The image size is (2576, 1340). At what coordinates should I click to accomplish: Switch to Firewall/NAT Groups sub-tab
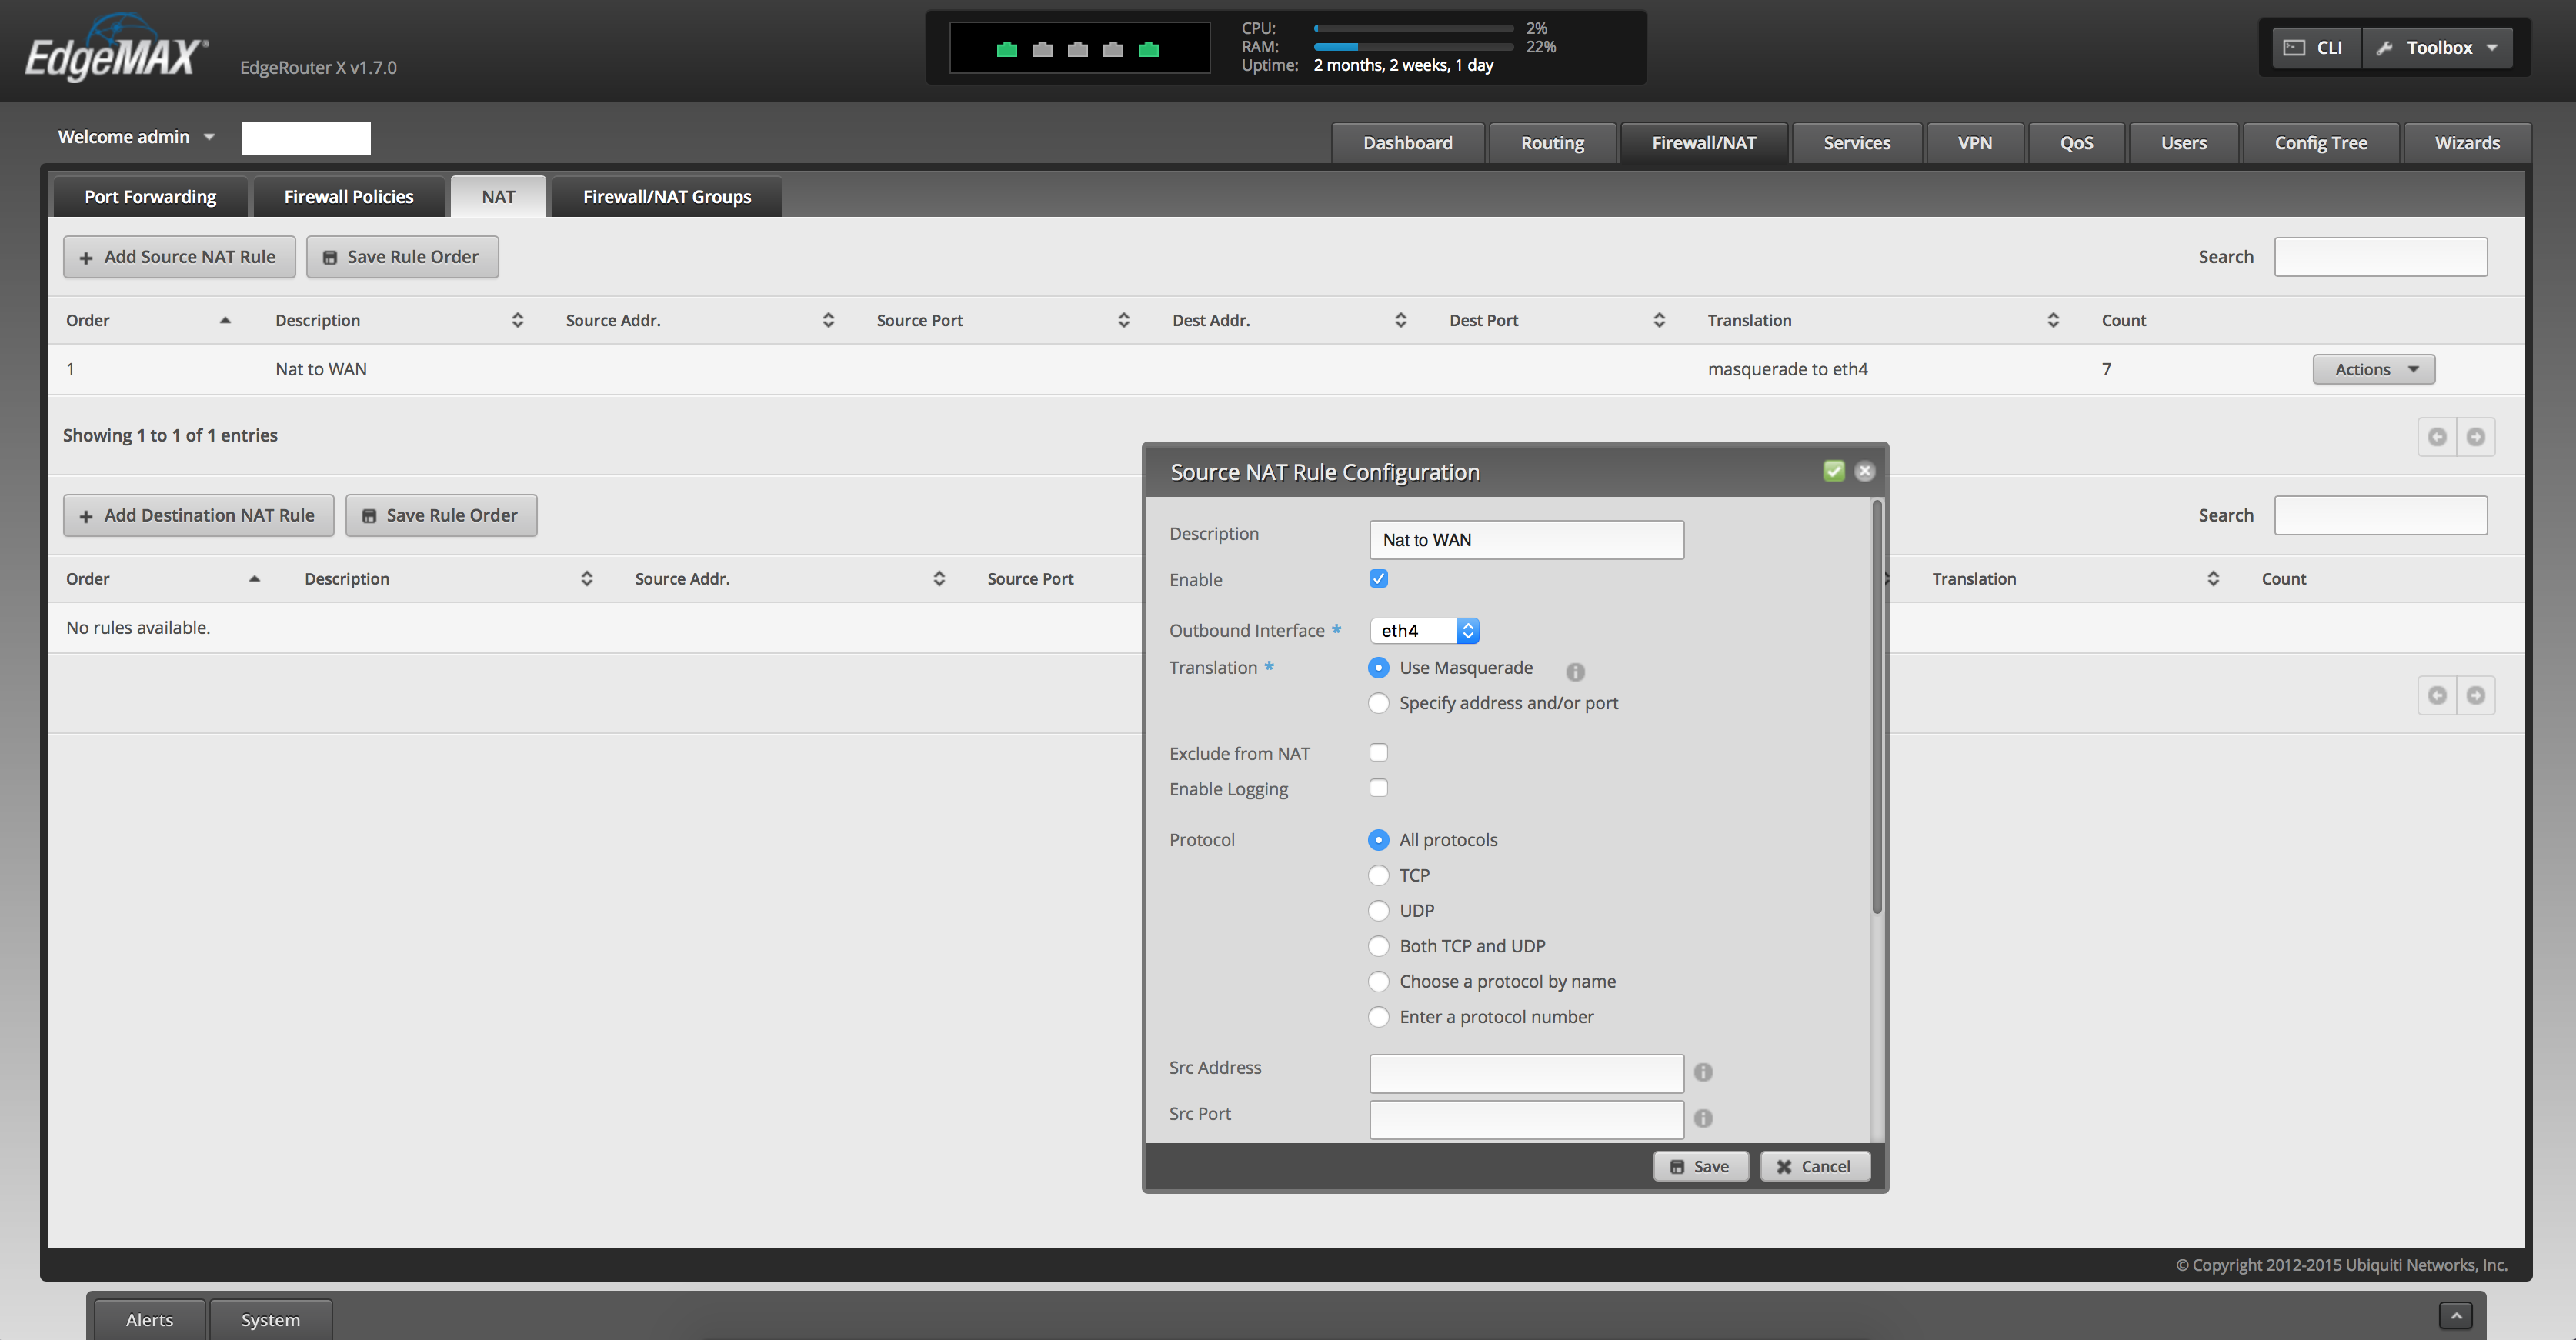667,197
